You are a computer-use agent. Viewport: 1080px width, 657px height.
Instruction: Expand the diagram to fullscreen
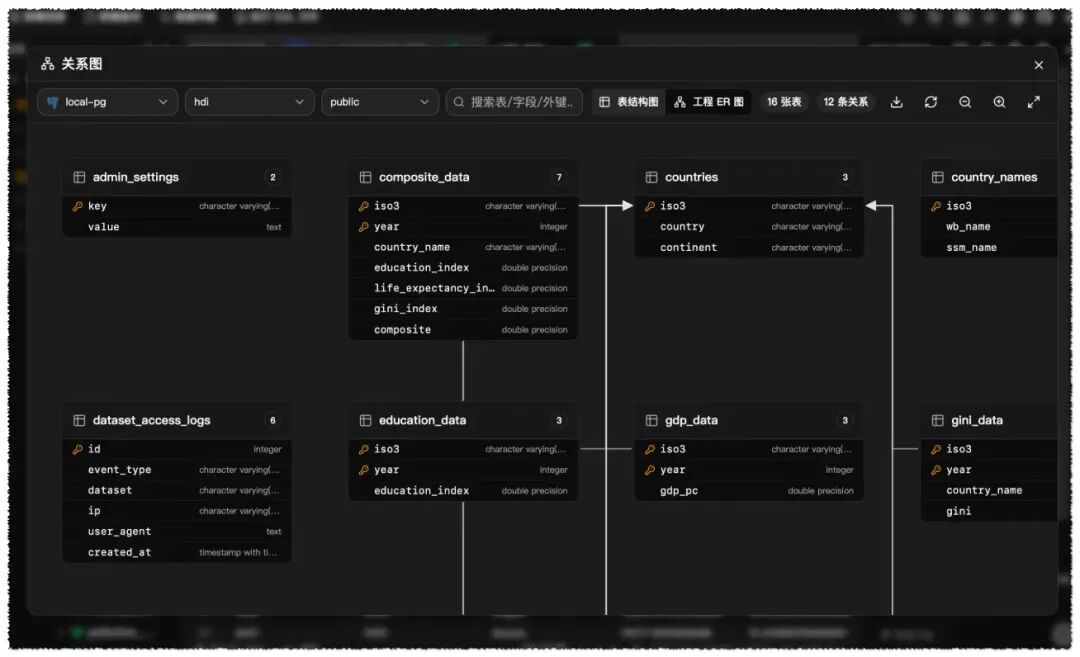[x=1033, y=102]
